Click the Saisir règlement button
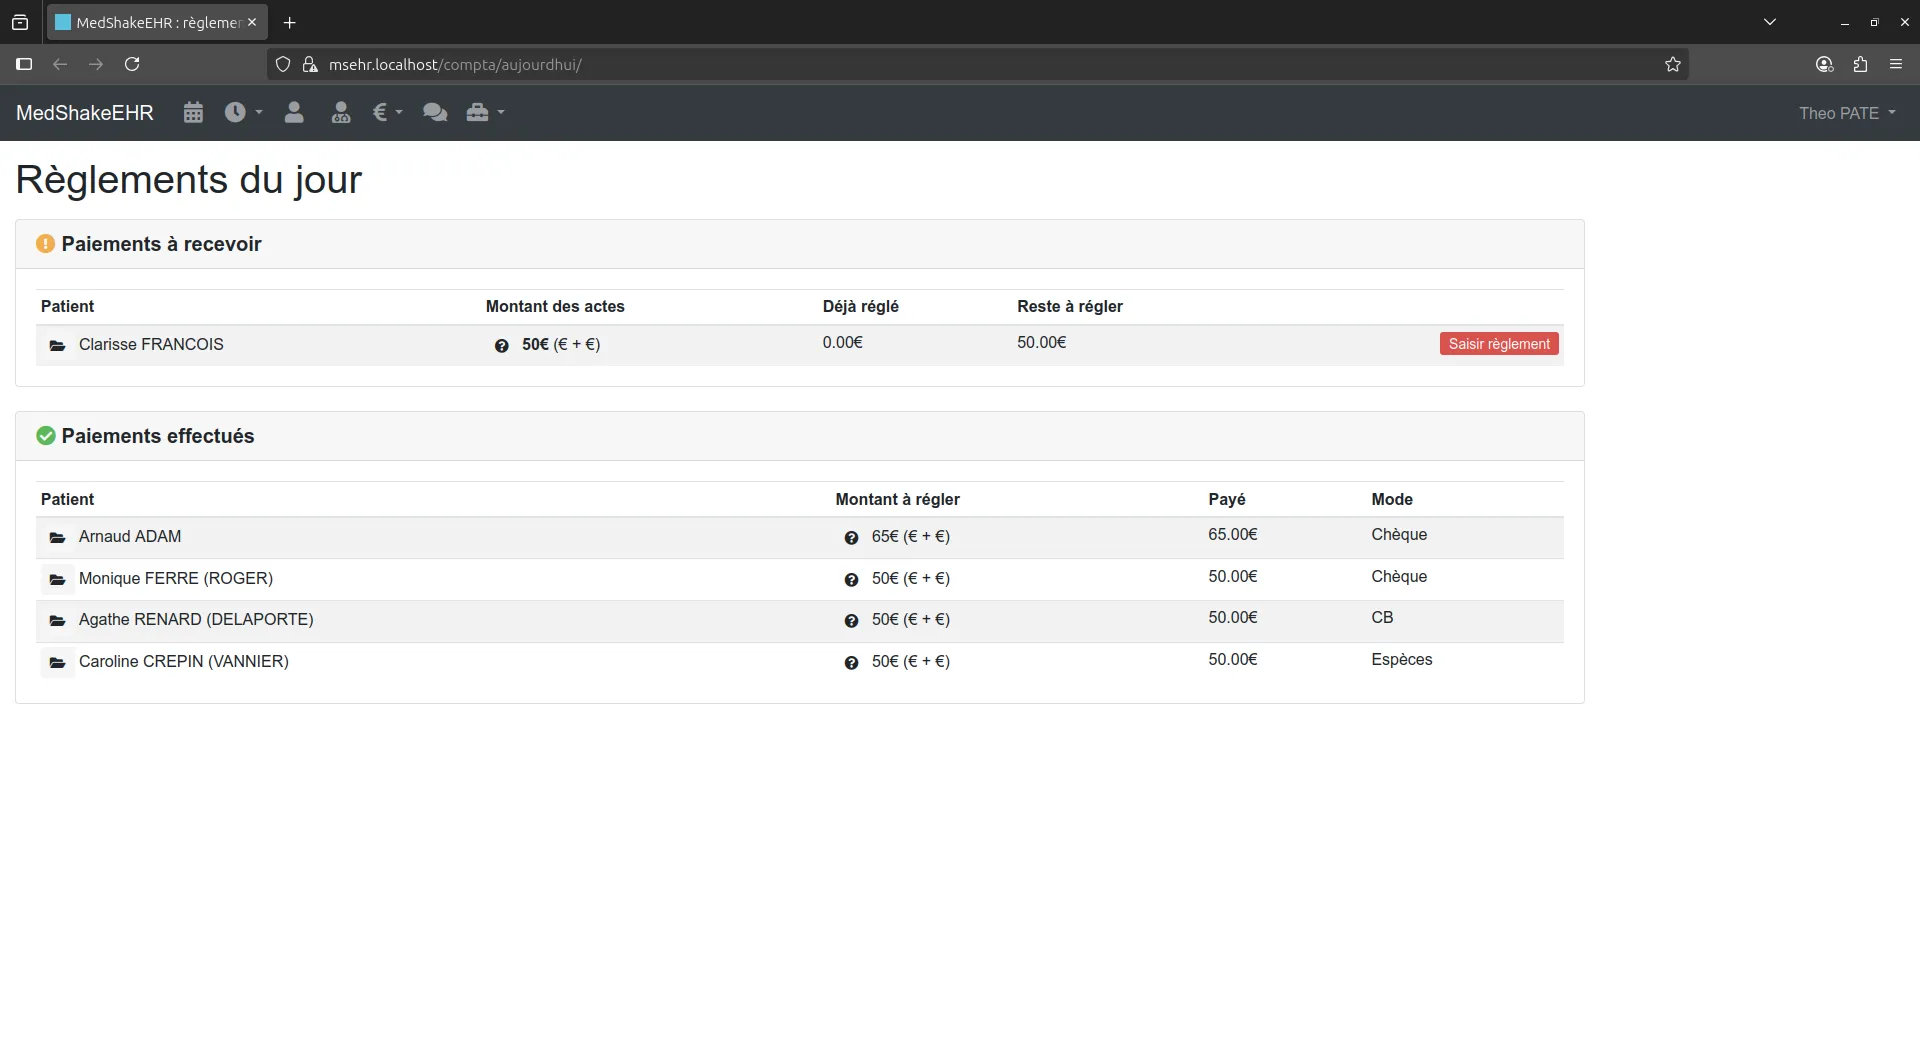This screenshot has height=1048, width=1920. tap(1498, 344)
